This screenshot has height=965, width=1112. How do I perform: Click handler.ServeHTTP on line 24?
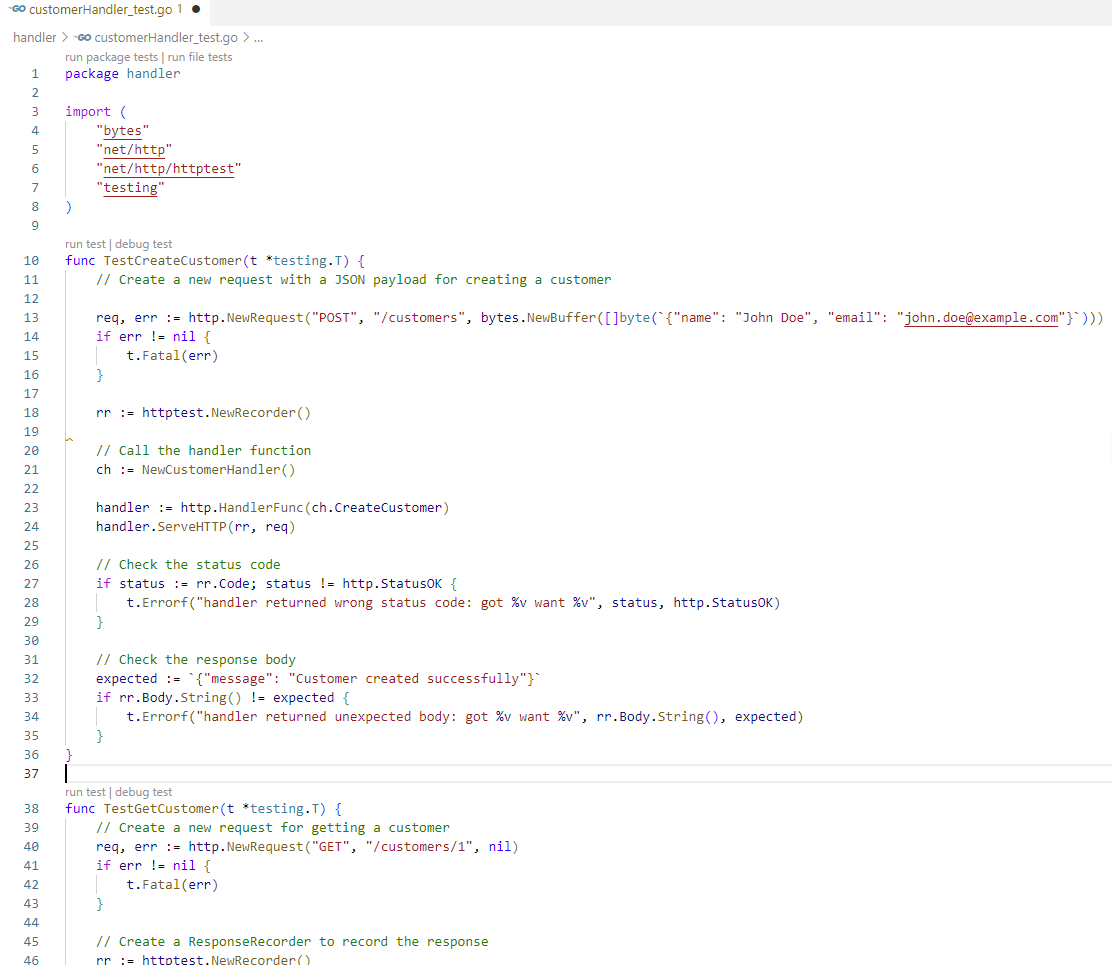coord(161,528)
